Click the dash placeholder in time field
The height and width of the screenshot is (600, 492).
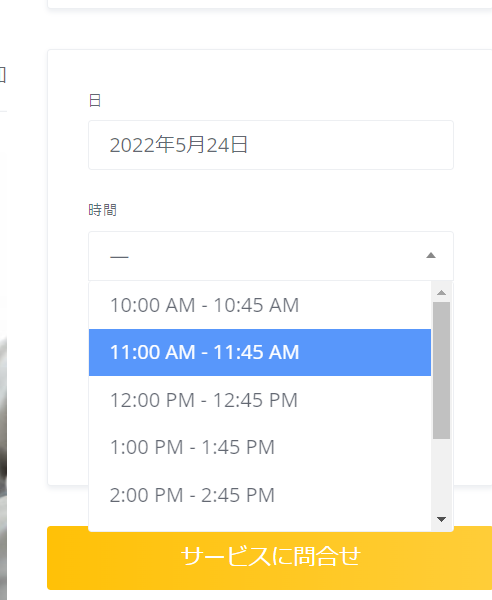pyautogui.click(x=119, y=257)
